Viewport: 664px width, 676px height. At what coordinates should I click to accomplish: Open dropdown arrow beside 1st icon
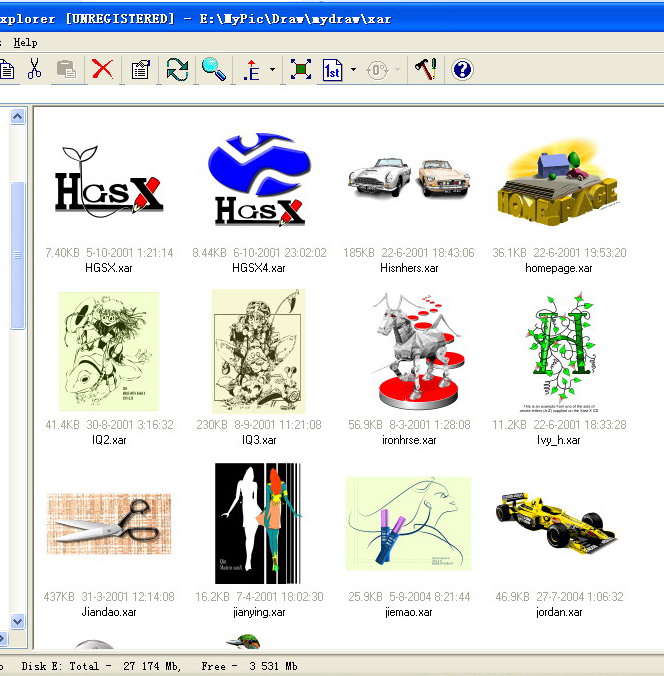tap(354, 69)
